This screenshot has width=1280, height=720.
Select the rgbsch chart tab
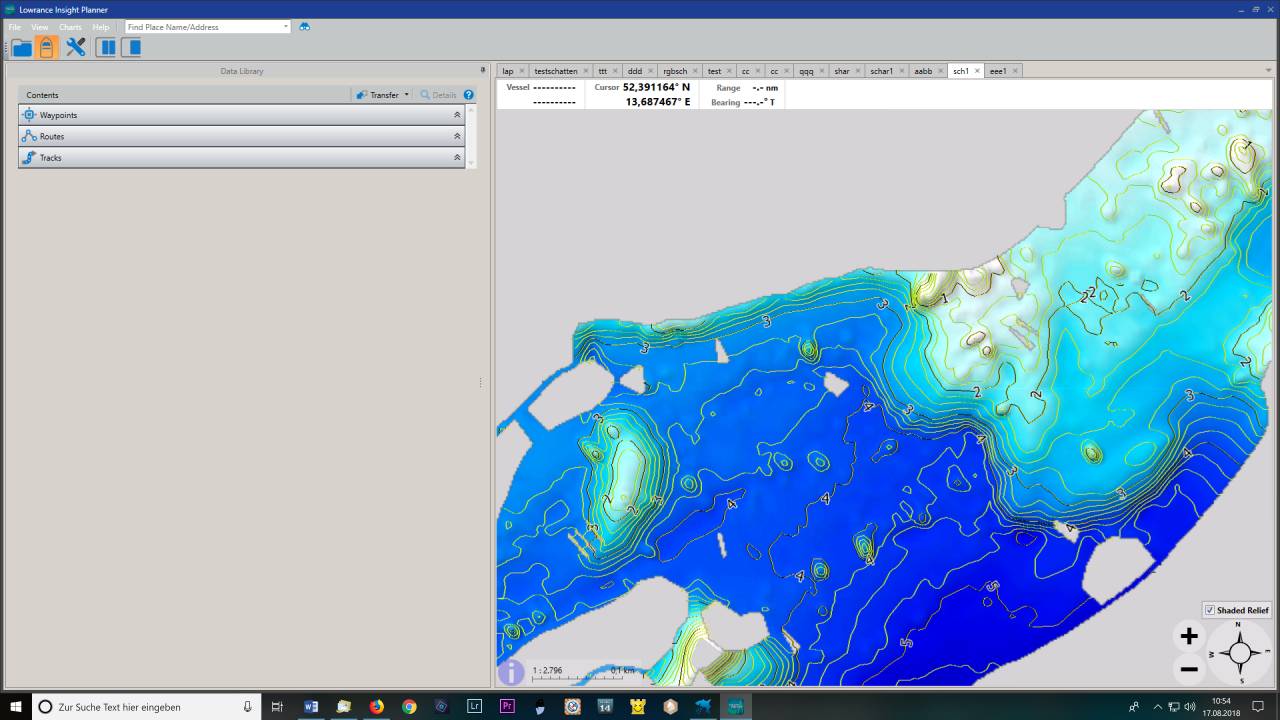pos(674,71)
